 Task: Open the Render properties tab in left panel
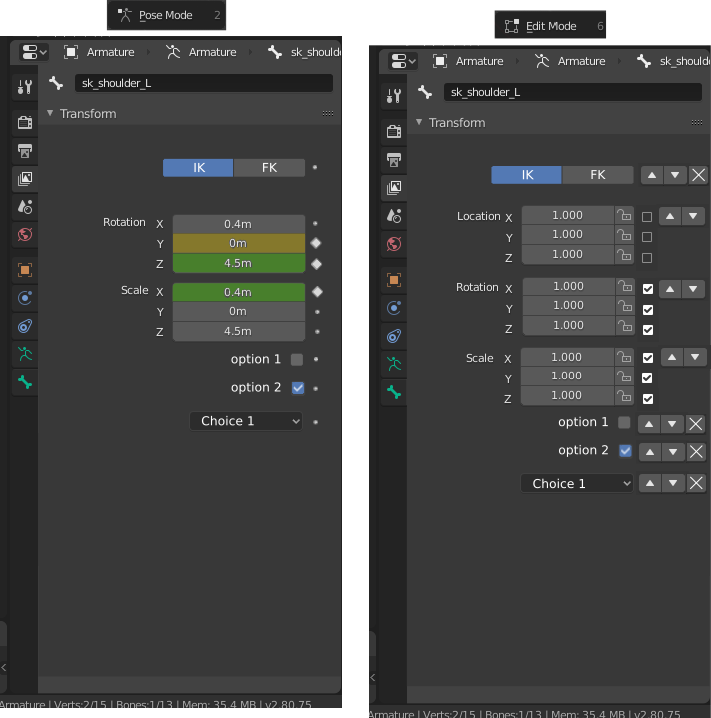(x=25, y=122)
